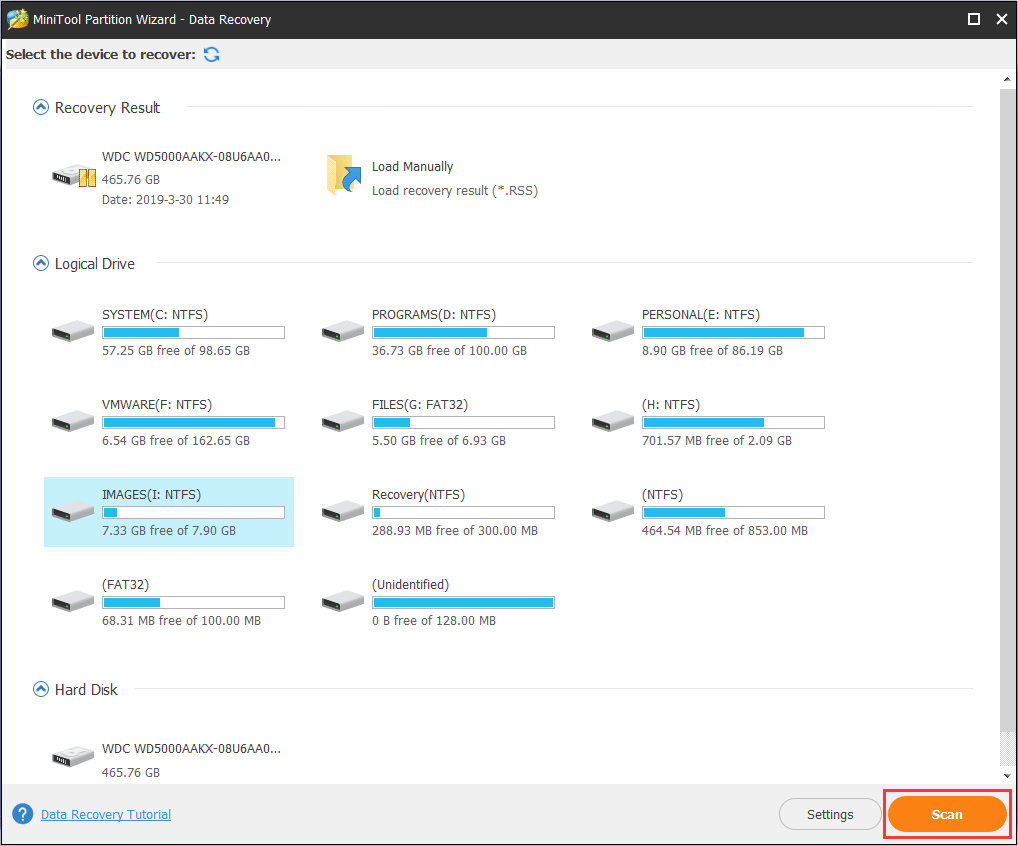This screenshot has width=1018, height=846.
Task: Collapse the Recovery Result section
Action: coord(40,107)
